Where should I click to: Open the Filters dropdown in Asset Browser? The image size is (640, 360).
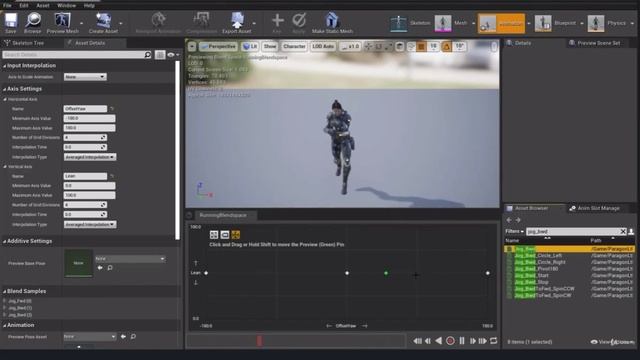tap(514, 231)
